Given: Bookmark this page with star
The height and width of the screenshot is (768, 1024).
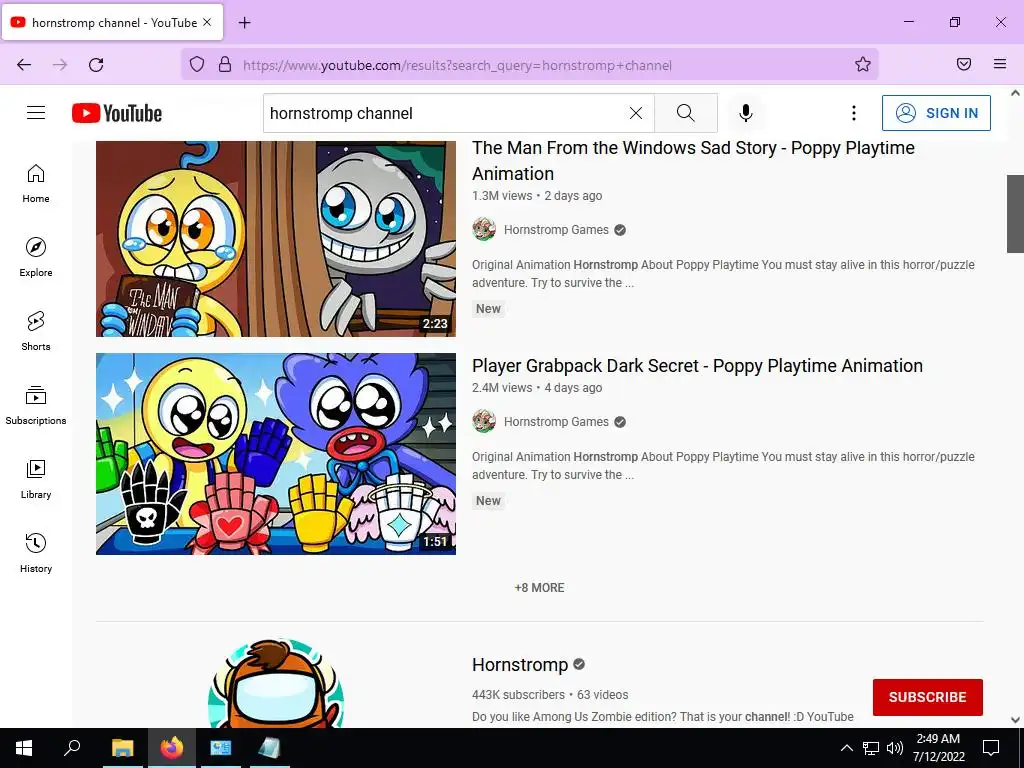Looking at the screenshot, I should 863,65.
